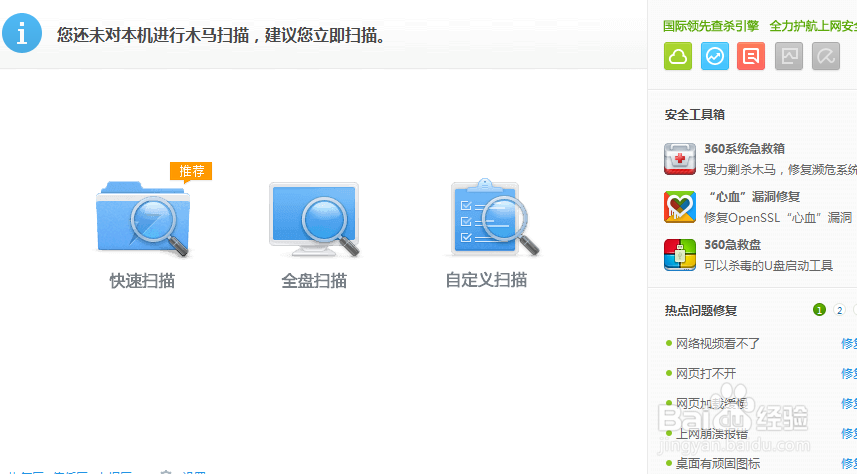This screenshot has height=474, width=857.
Task: Open the 360急救盘 USB disk icon
Action: pos(680,255)
